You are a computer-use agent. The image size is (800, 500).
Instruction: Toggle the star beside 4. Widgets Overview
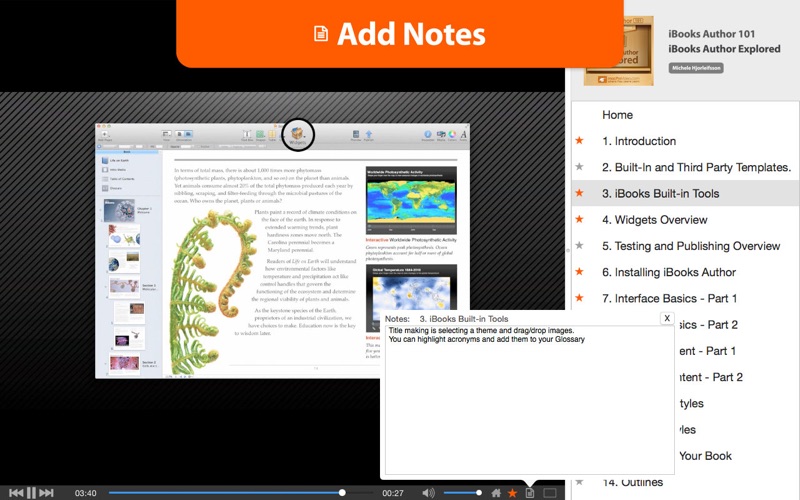click(580, 219)
